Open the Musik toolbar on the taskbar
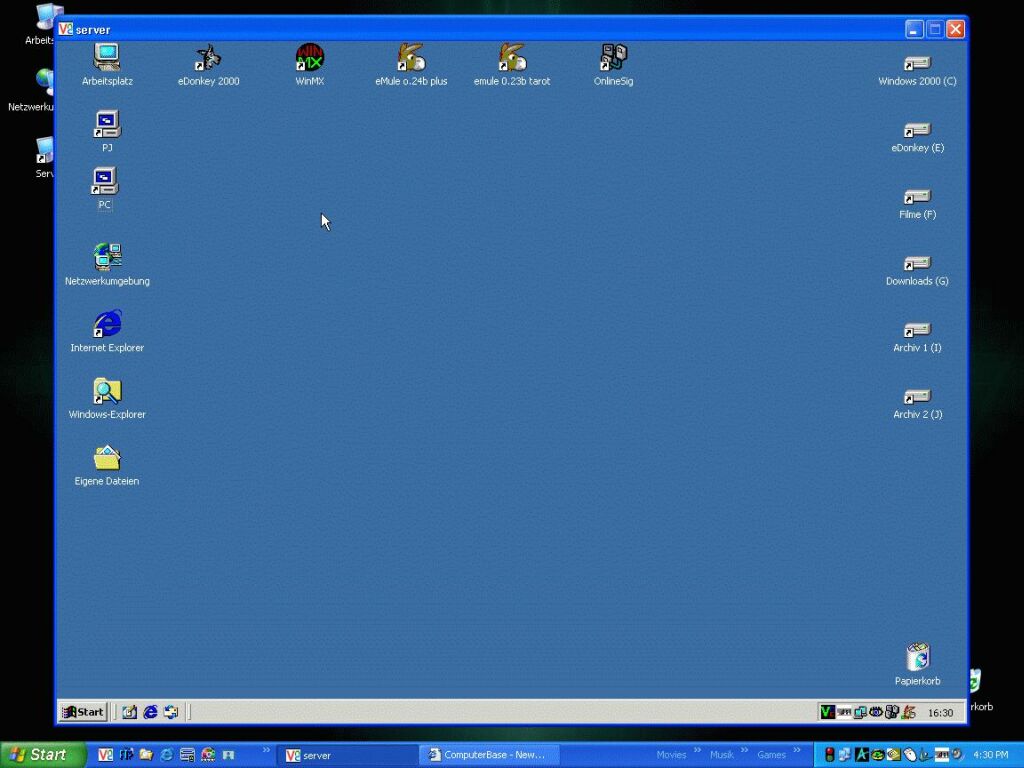This screenshot has height=768, width=1024. (722, 755)
